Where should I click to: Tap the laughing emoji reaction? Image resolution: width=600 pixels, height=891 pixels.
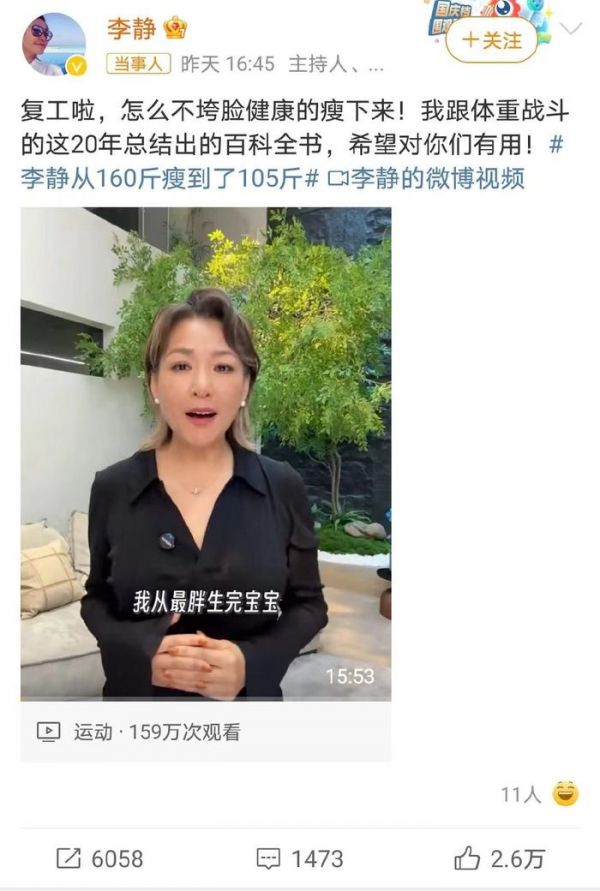click(x=565, y=793)
